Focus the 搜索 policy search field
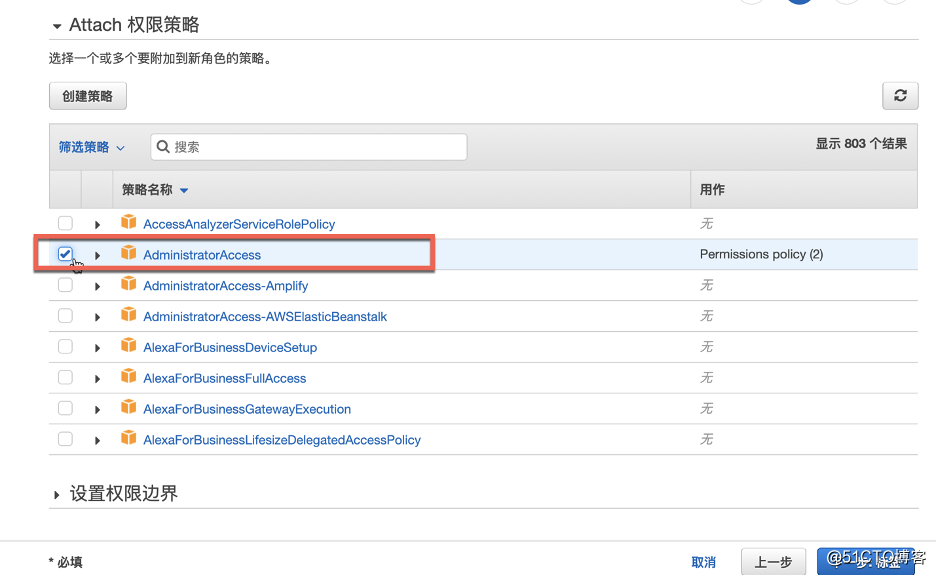Viewport: 936px width, 576px height. tap(309, 147)
